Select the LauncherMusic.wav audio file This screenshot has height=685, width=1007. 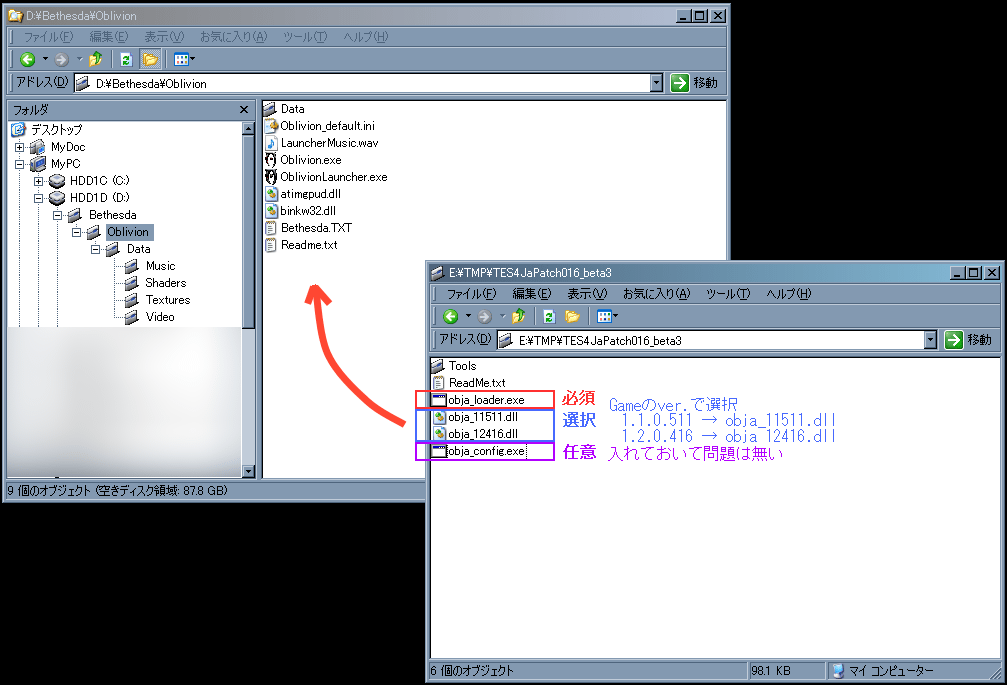click(x=328, y=143)
